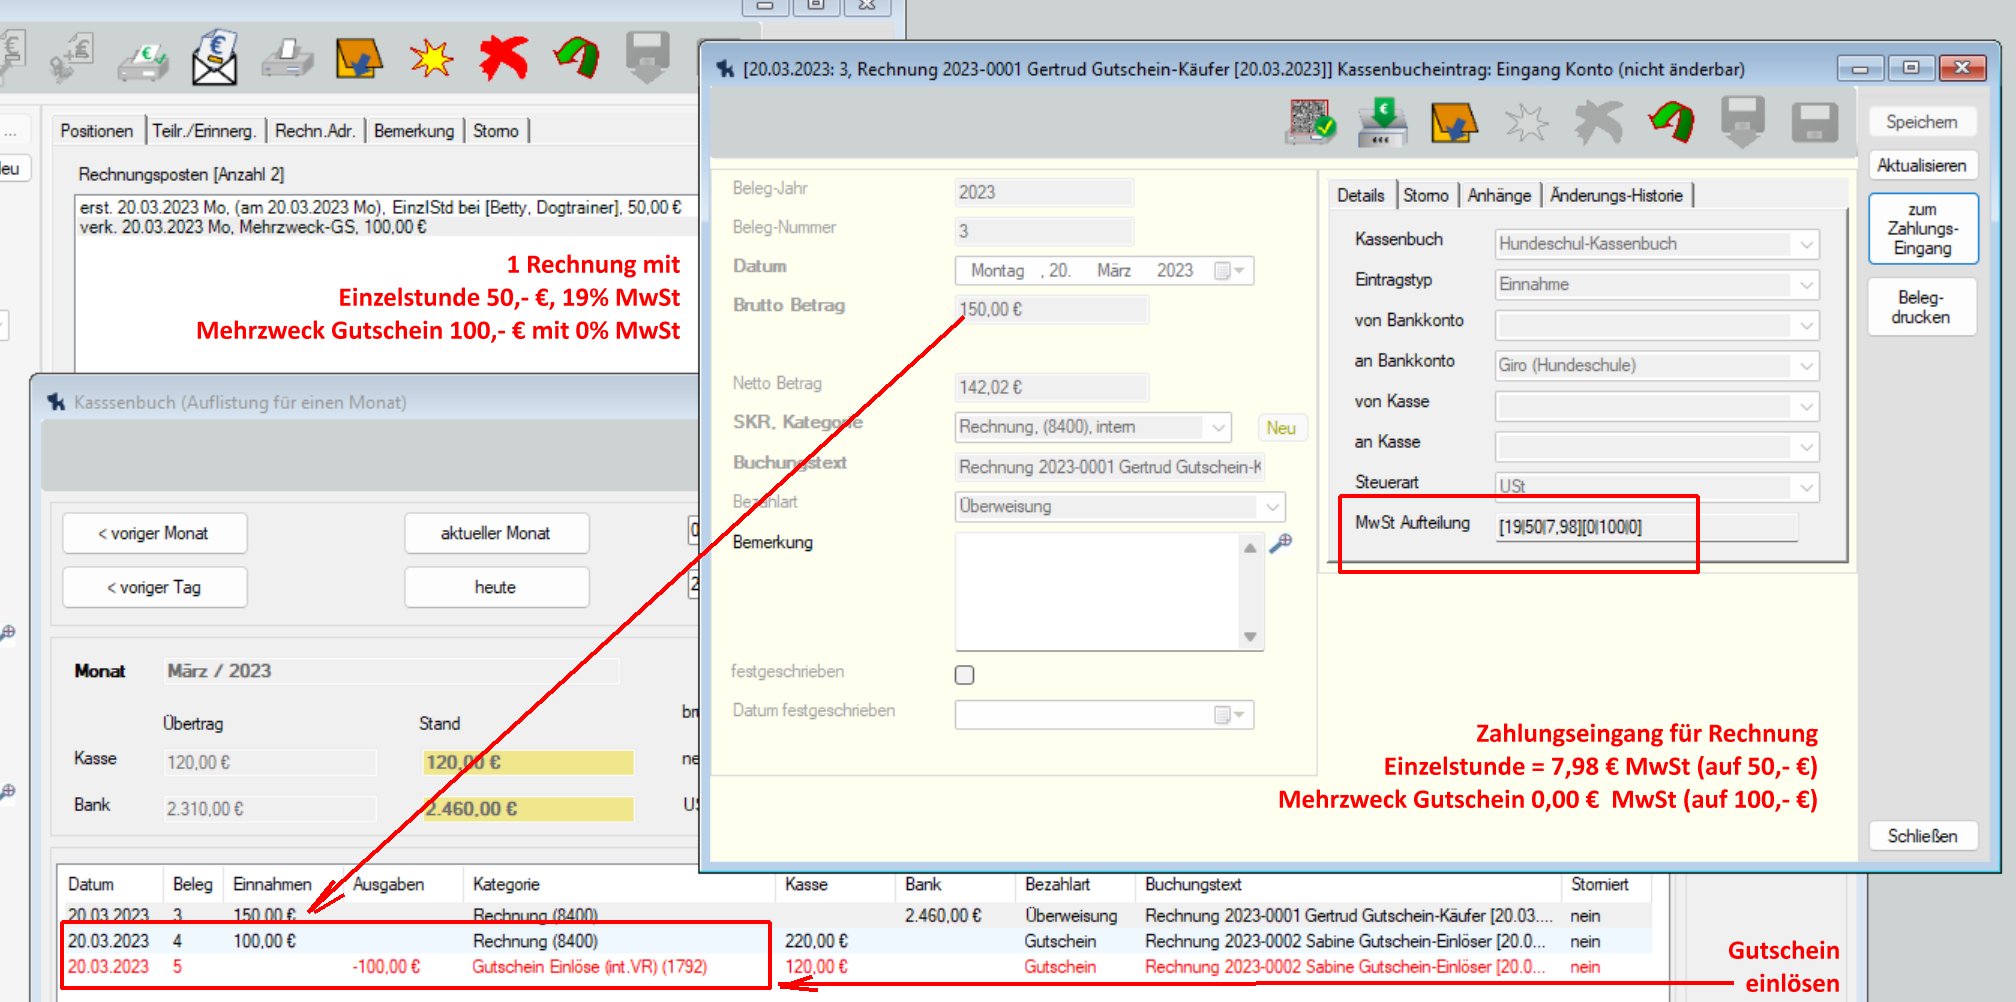Viewport: 2016px width, 1002px height.
Task: Open the Änderungs-Historie tab
Action: tap(1615, 196)
